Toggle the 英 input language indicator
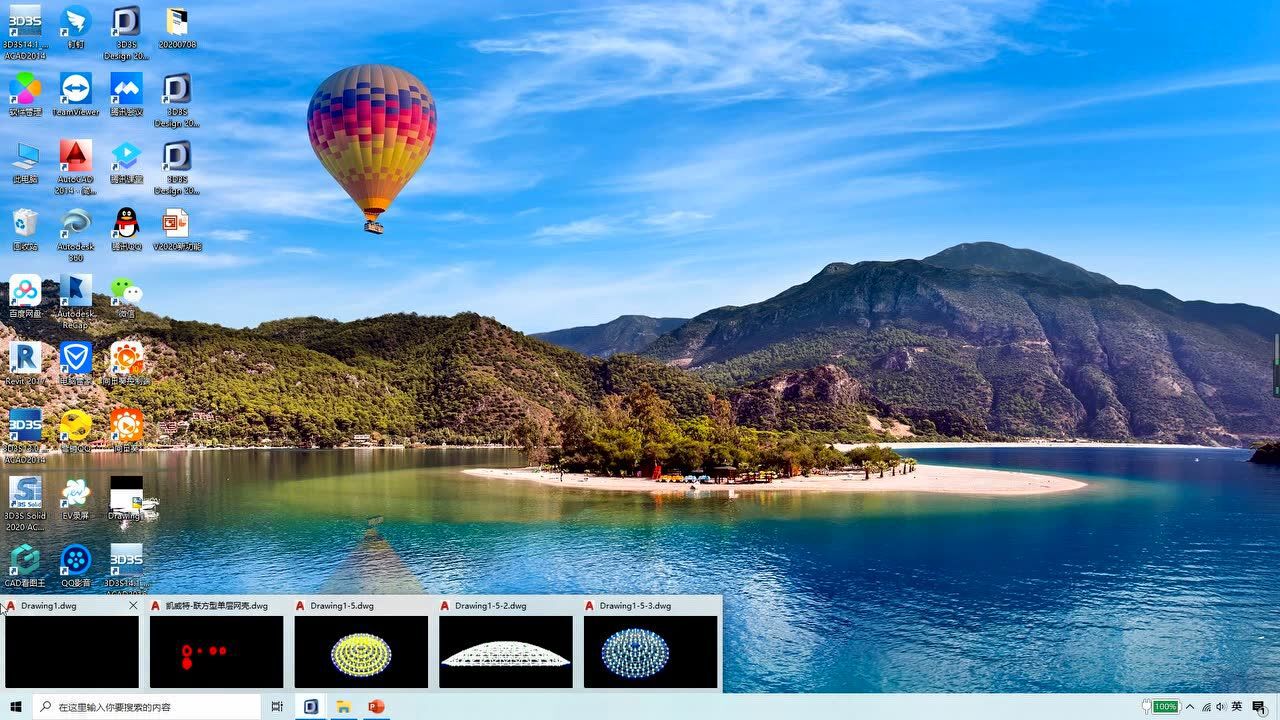 pos(1237,707)
